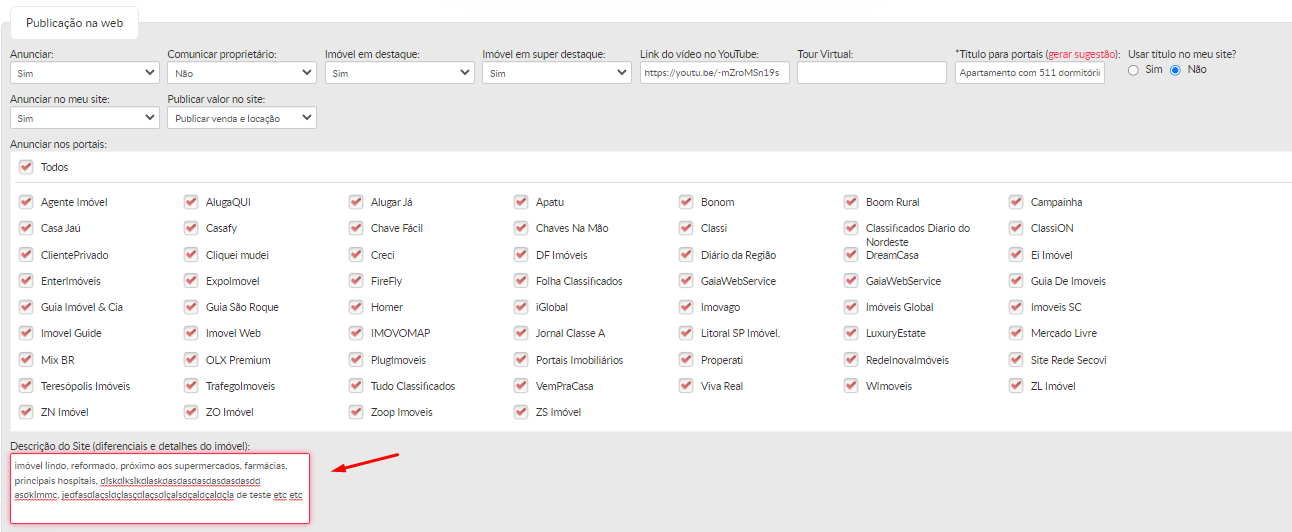Click the gerar sugestão link
Viewport: 1292px width, 532px height.
[1082, 54]
